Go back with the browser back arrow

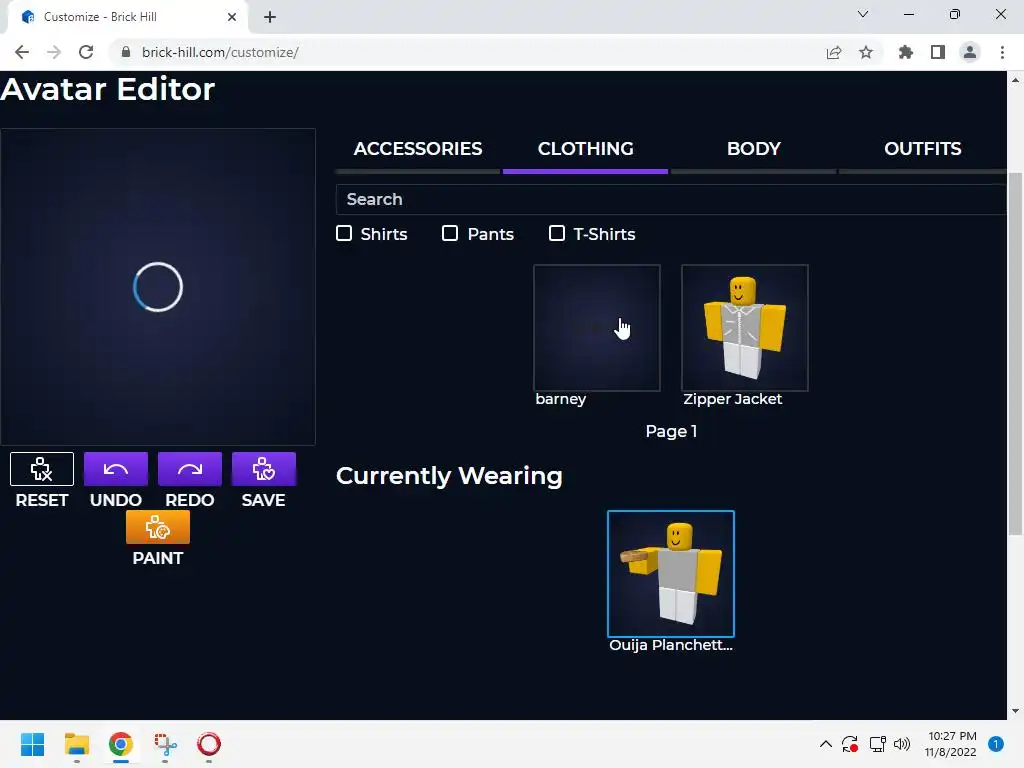pos(22,52)
